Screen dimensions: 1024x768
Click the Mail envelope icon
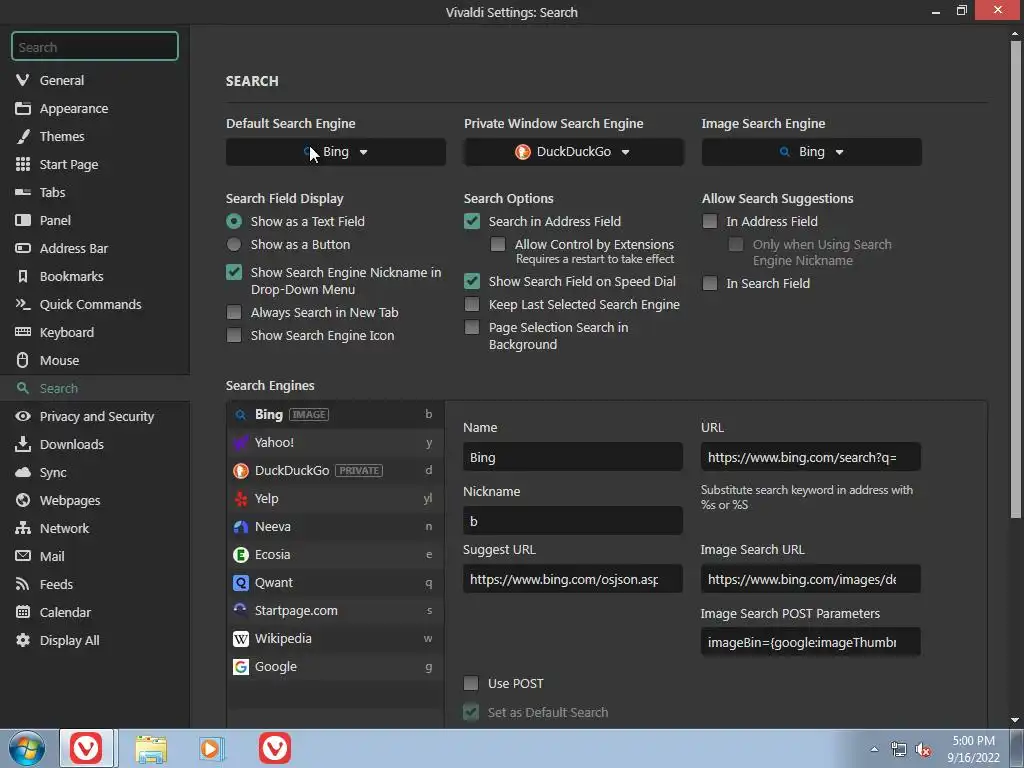[23, 556]
